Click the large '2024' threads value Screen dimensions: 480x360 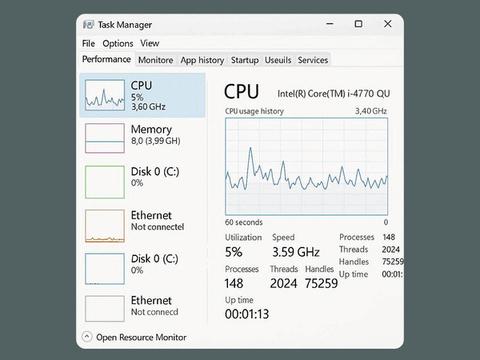[x=283, y=283]
